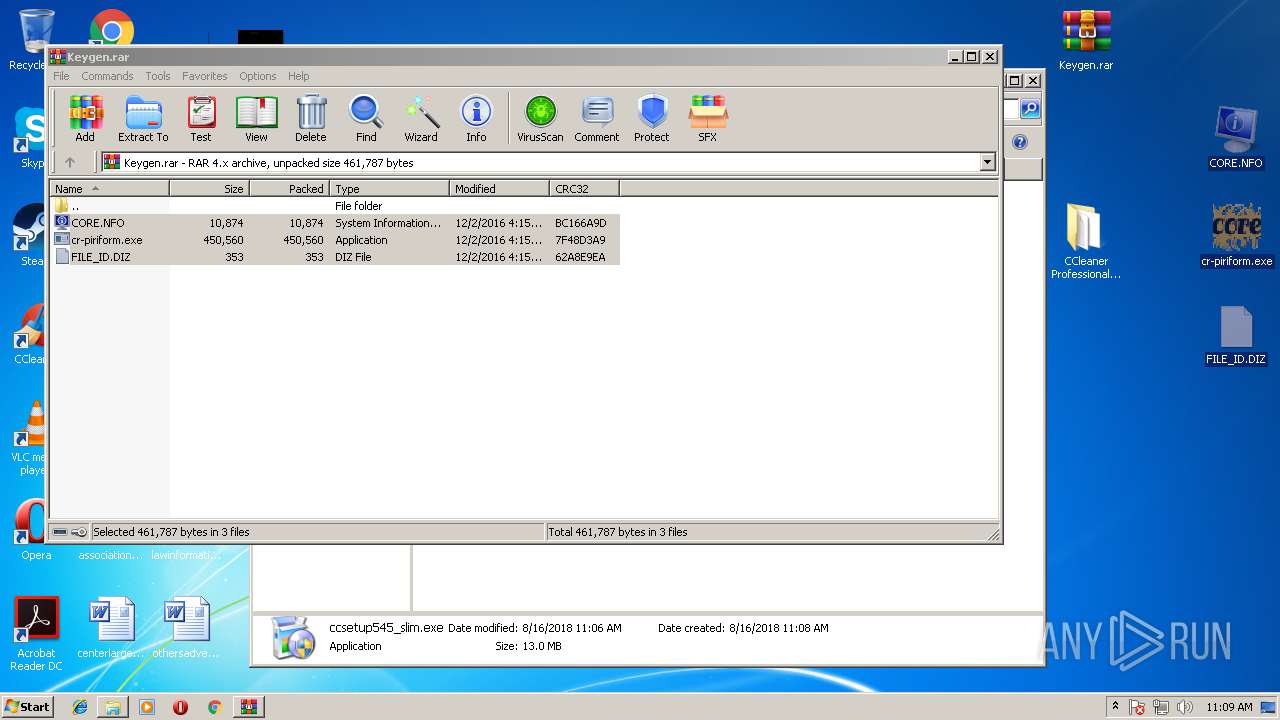
Task: Click the CRC32 value BC166A9D
Action: (581, 223)
